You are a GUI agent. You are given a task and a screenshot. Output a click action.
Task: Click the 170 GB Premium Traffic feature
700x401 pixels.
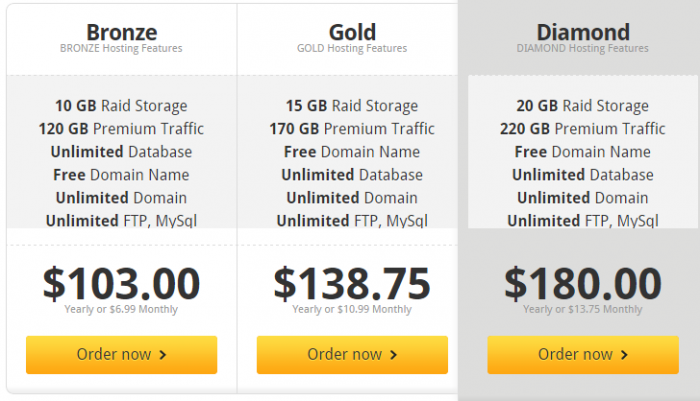pos(352,128)
